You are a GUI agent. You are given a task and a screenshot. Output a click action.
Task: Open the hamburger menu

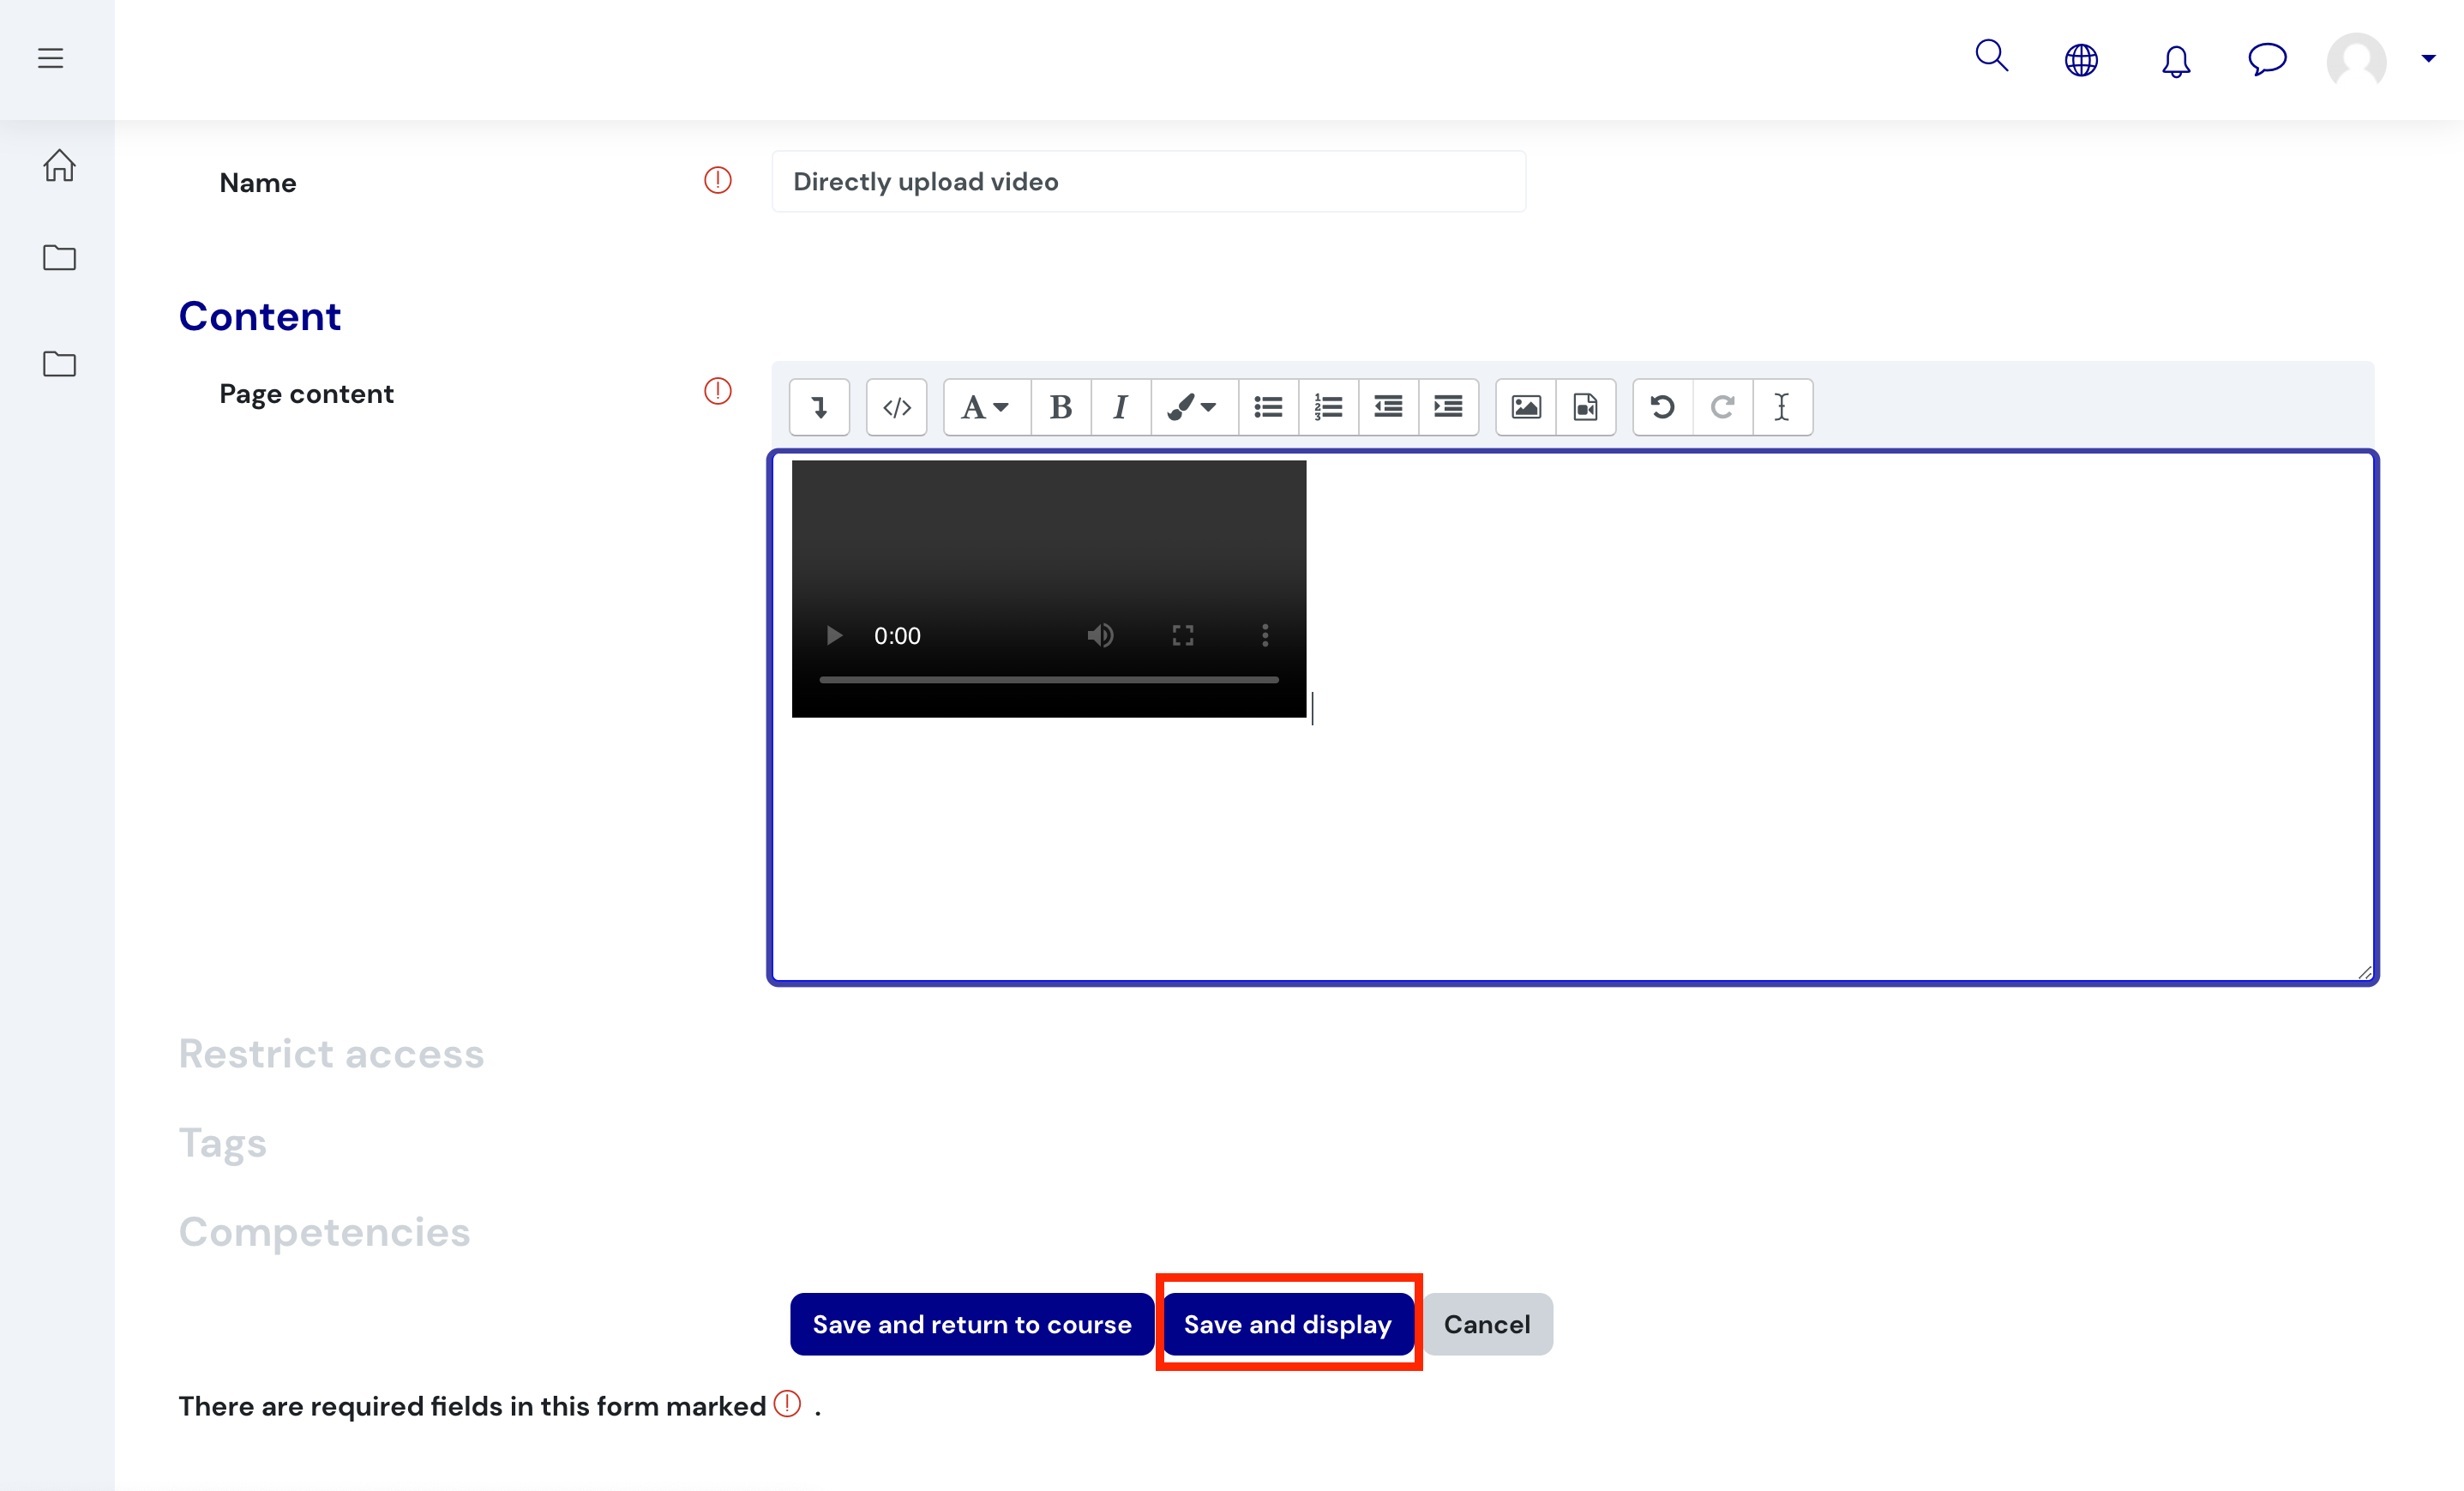51,58
